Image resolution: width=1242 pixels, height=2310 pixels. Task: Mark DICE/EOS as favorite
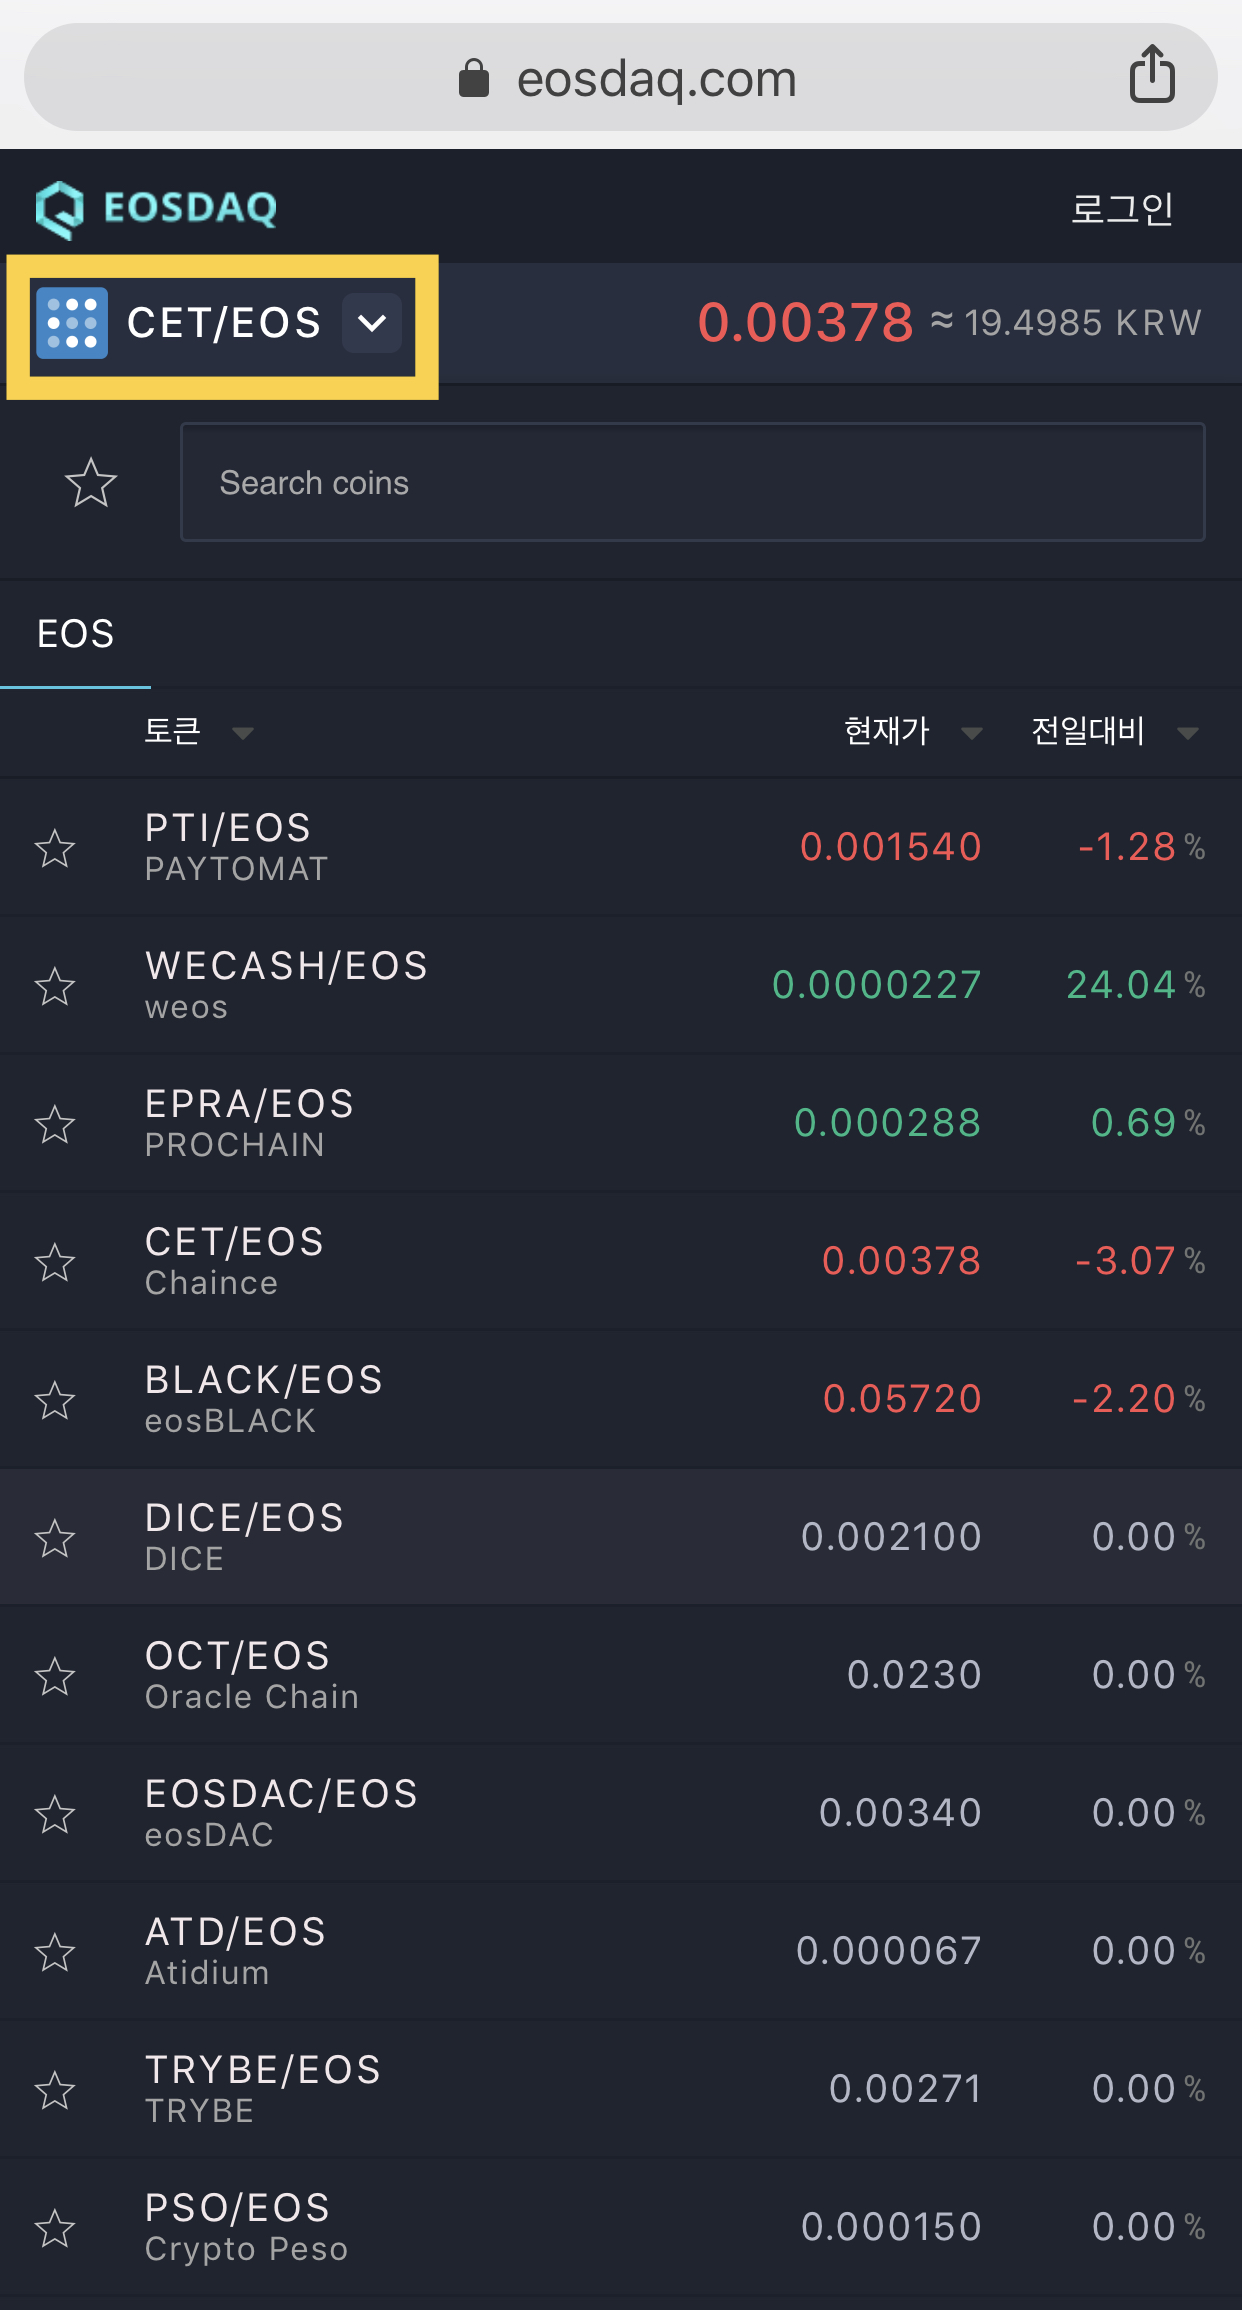(55, 1538)
